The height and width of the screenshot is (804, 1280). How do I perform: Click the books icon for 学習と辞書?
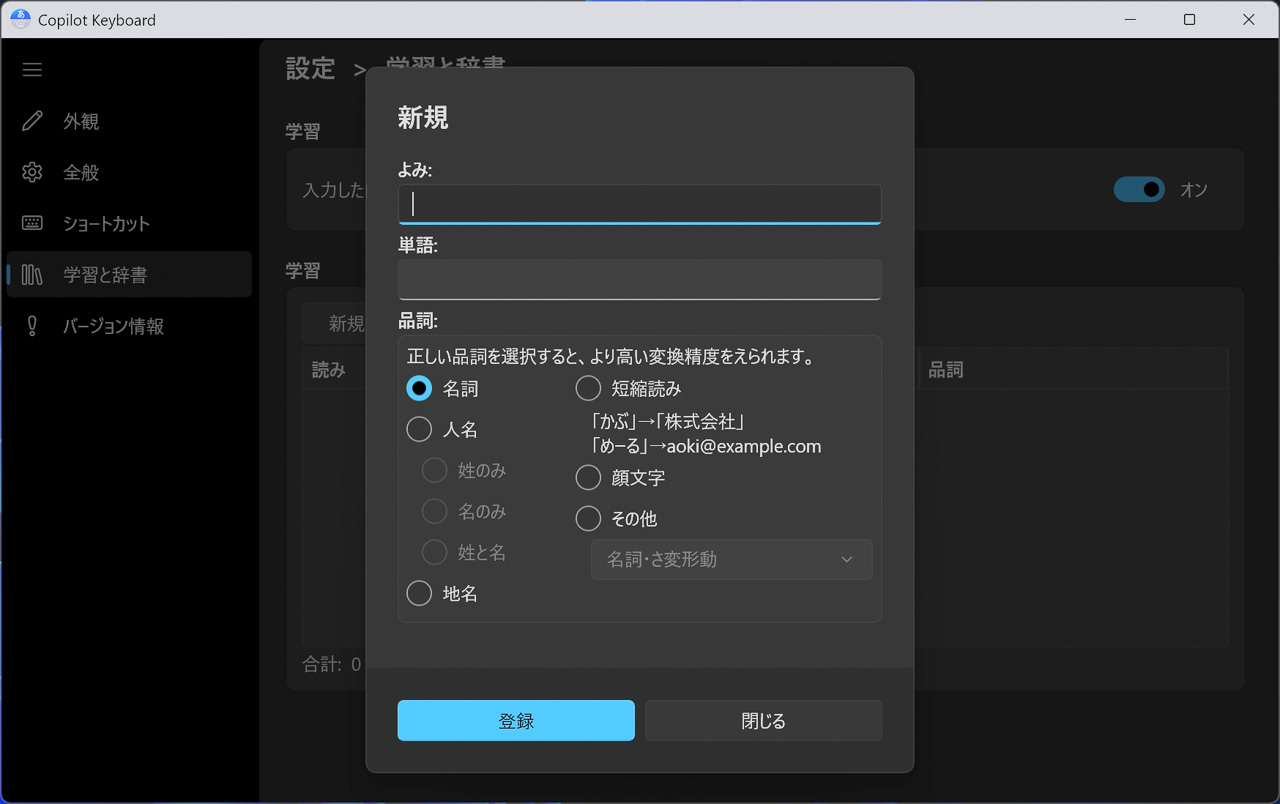(32, 275)
